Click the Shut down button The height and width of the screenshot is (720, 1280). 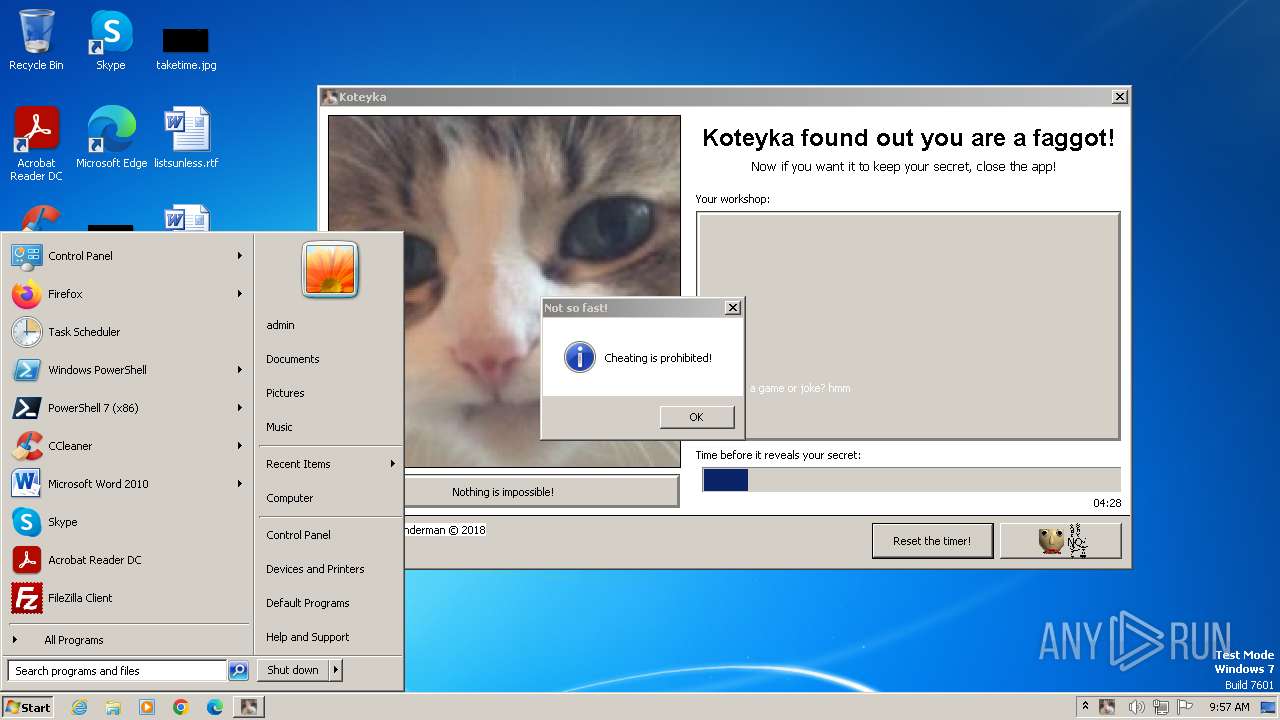(x=293, y=670)
